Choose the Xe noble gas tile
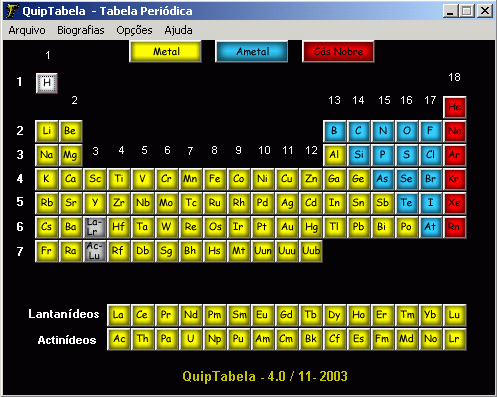Viewport: 497px width, 397px height. (x=455, y=203)
